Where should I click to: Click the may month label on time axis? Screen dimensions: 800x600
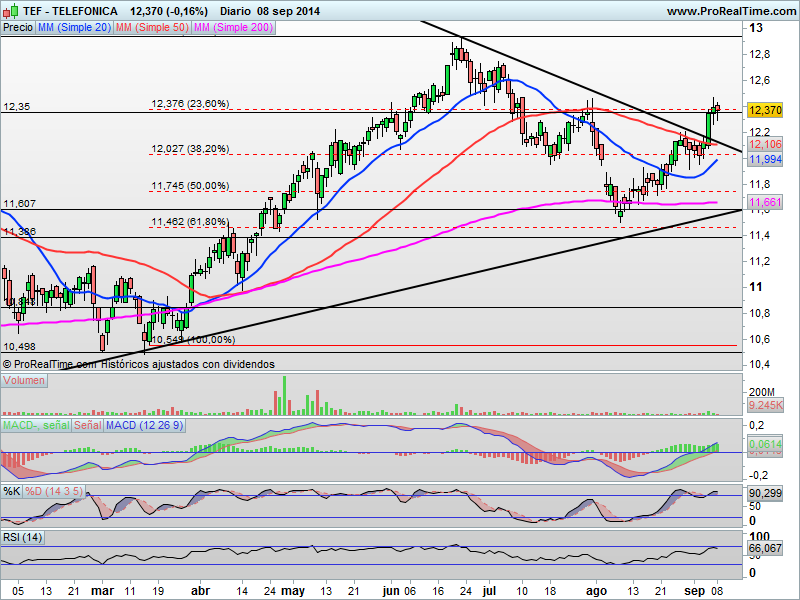(x=293, y=591)
